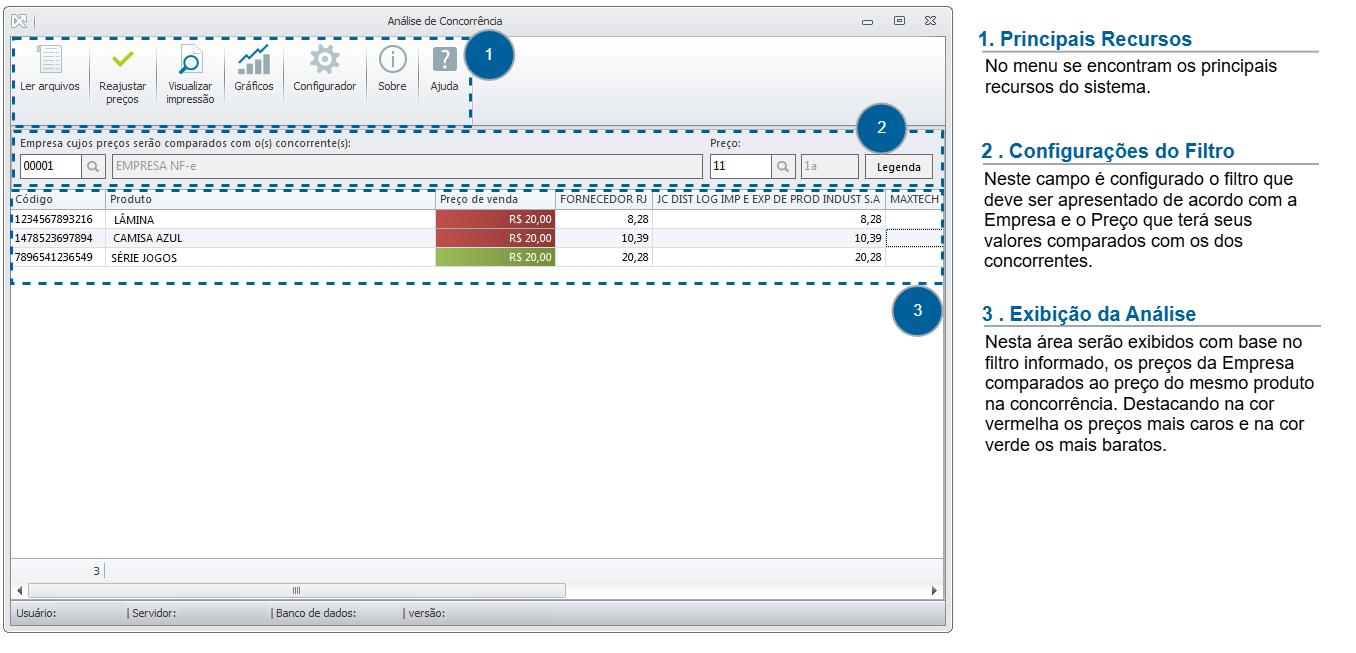The image size is (1356, 653).
Task: Click the Usuário status bar entry
Action: coord(37,613)
